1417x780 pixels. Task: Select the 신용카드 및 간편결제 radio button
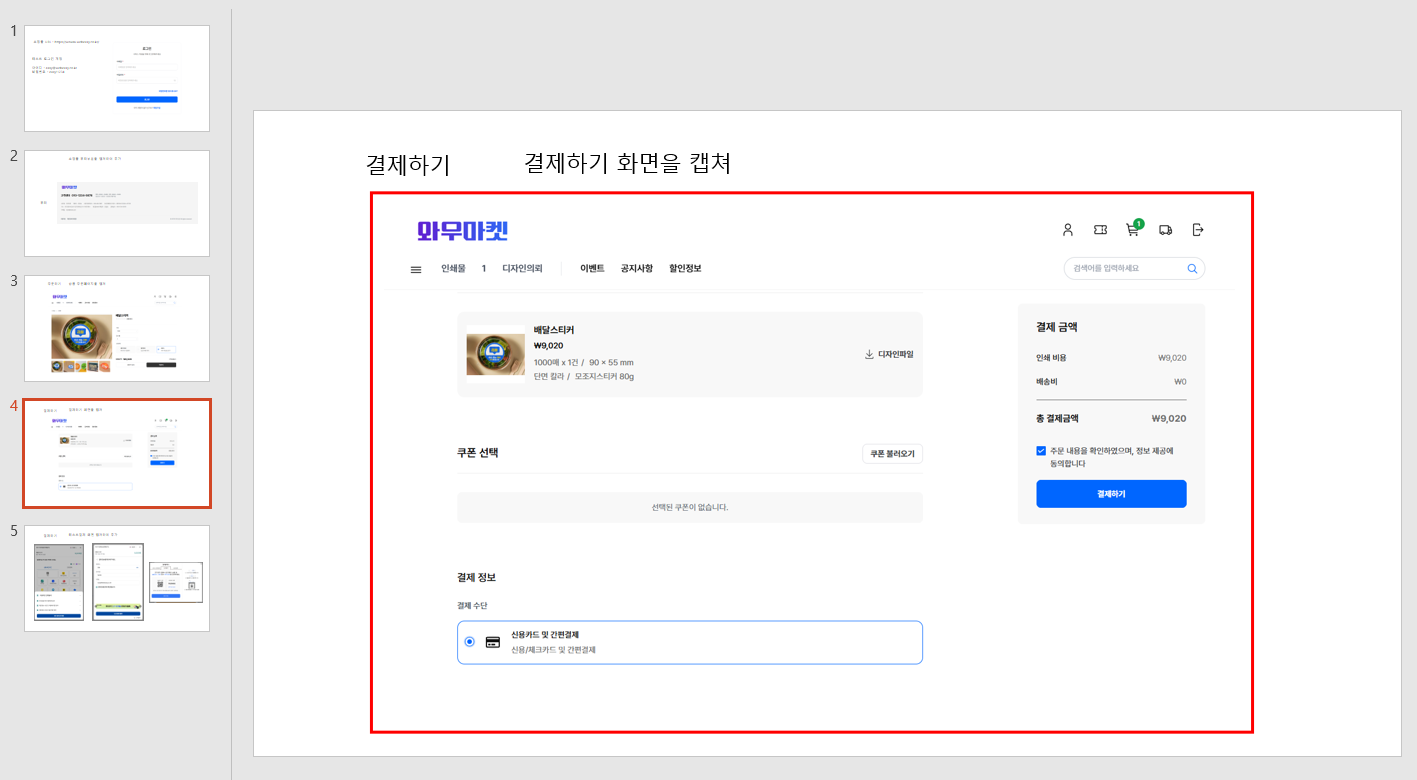coord(470,642)
